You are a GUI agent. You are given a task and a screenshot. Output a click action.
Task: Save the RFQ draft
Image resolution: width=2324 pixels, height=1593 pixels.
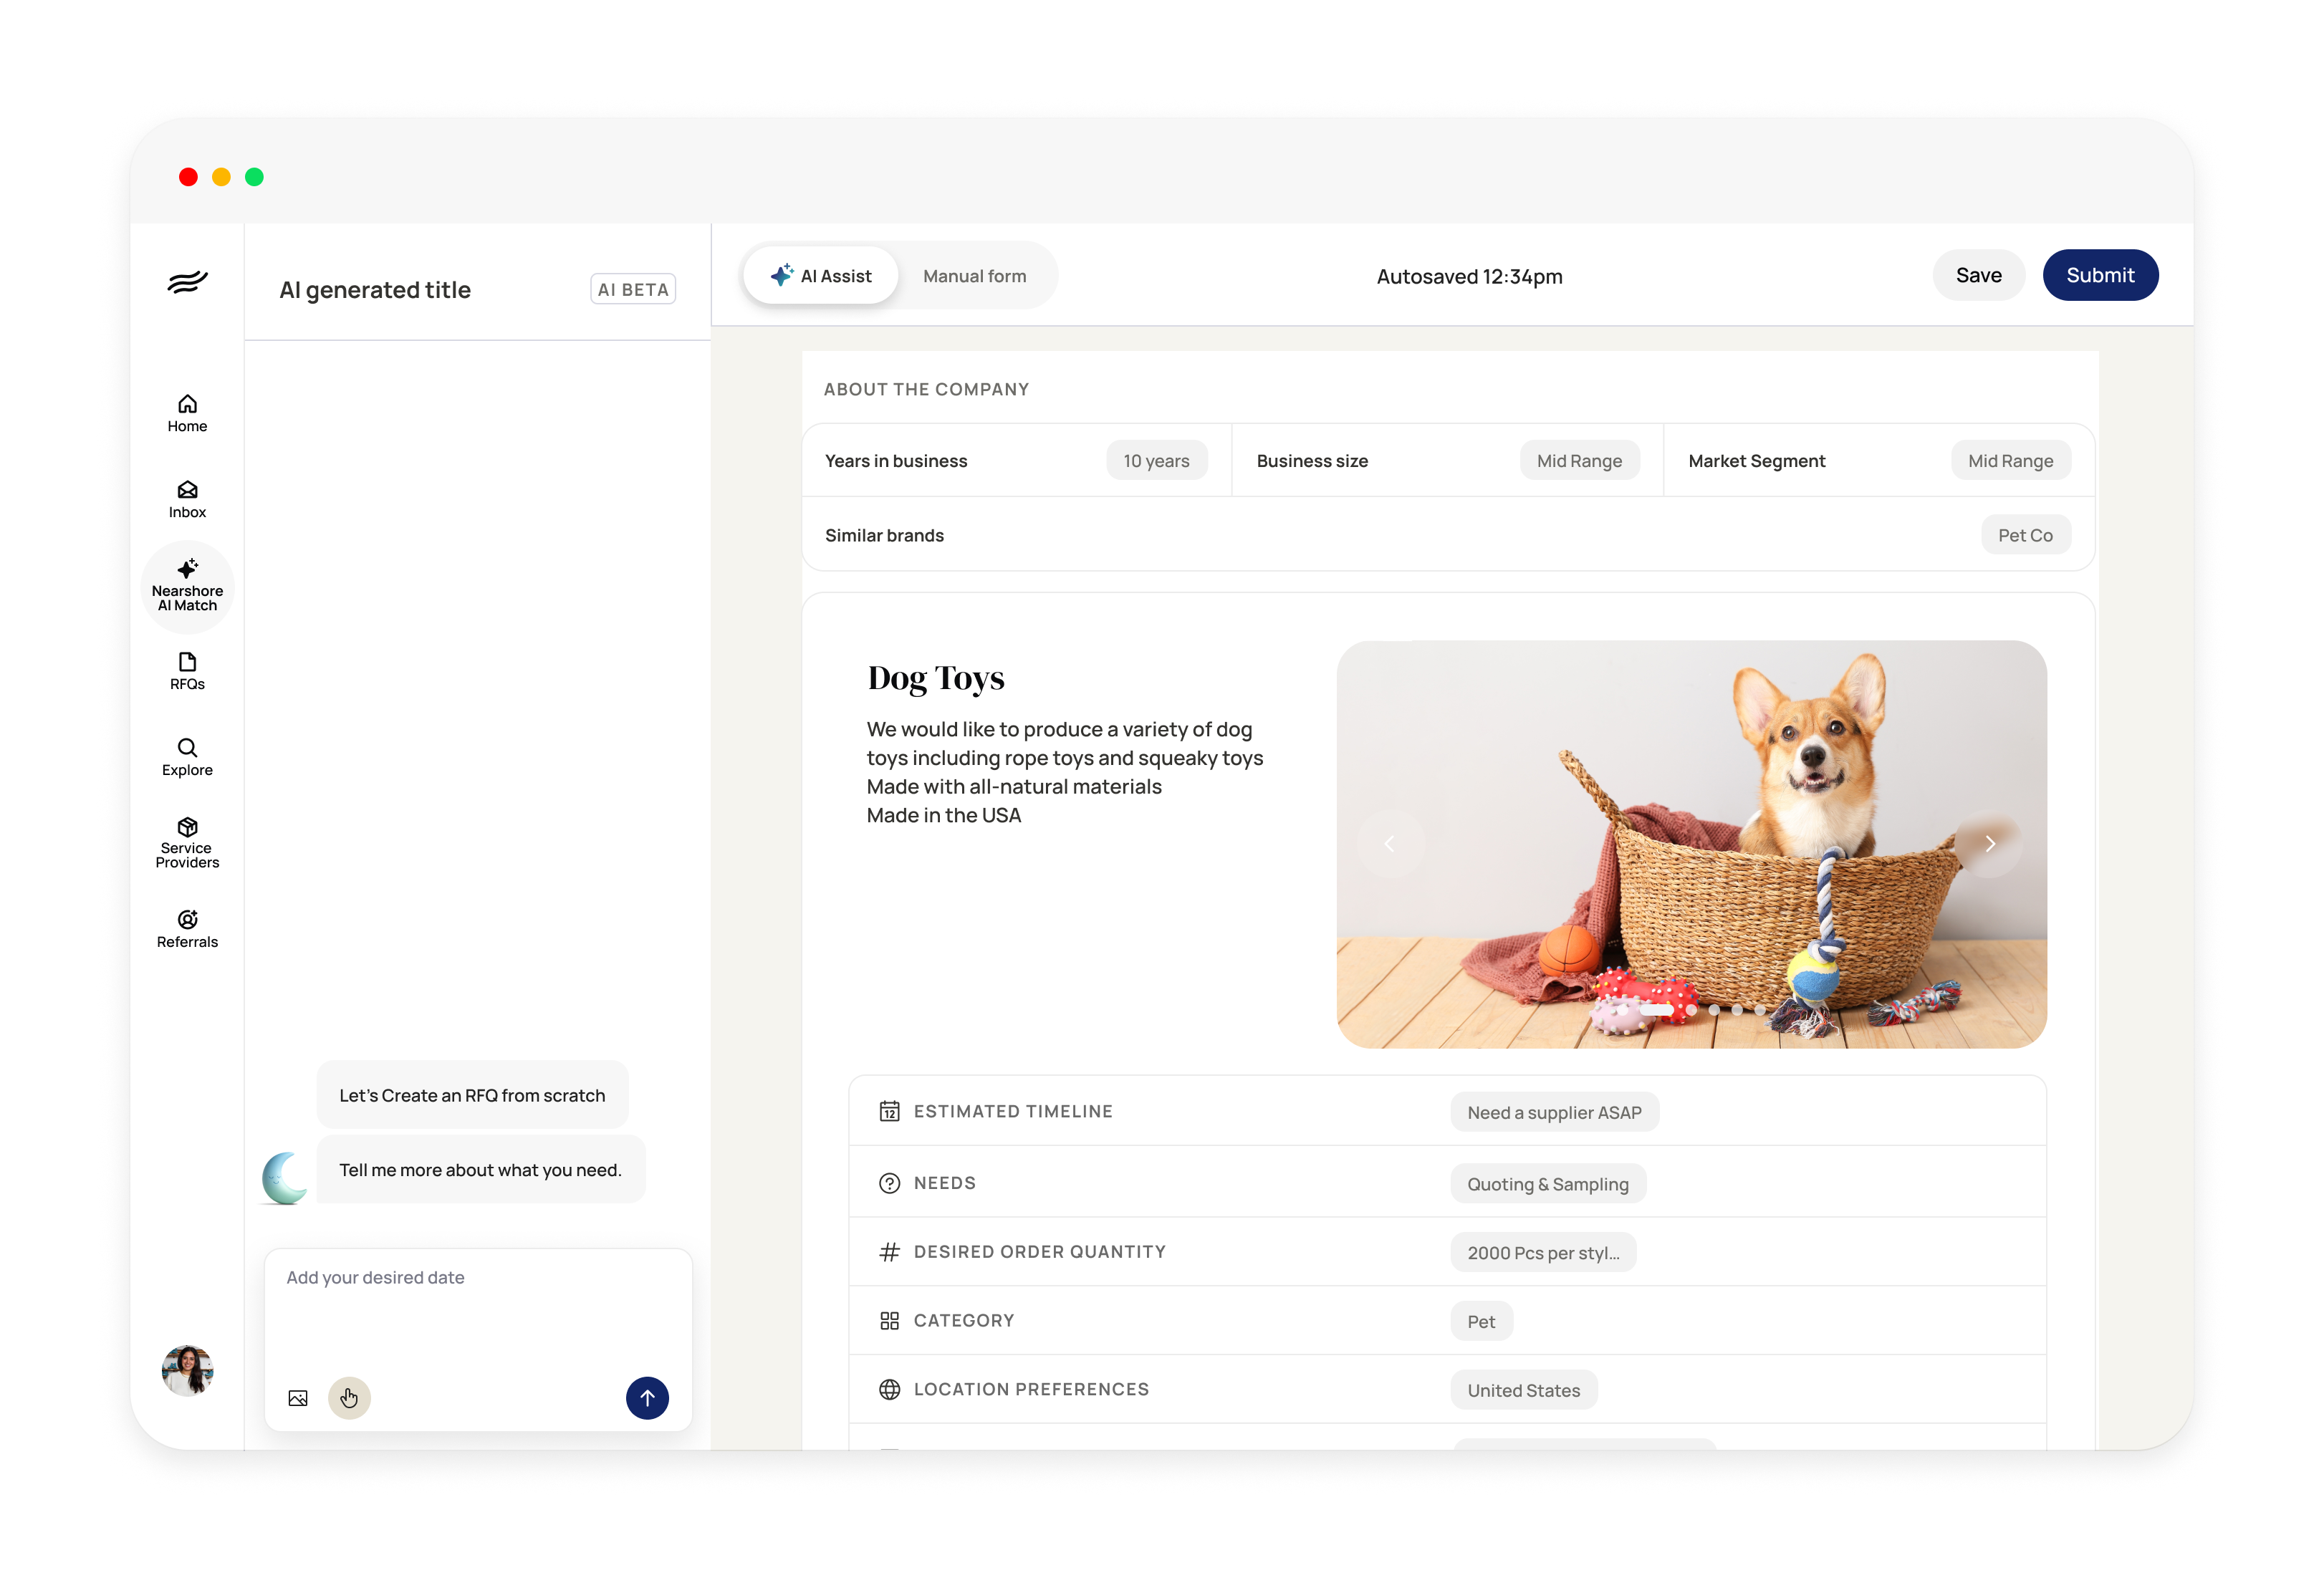(x=1979, y=275)
